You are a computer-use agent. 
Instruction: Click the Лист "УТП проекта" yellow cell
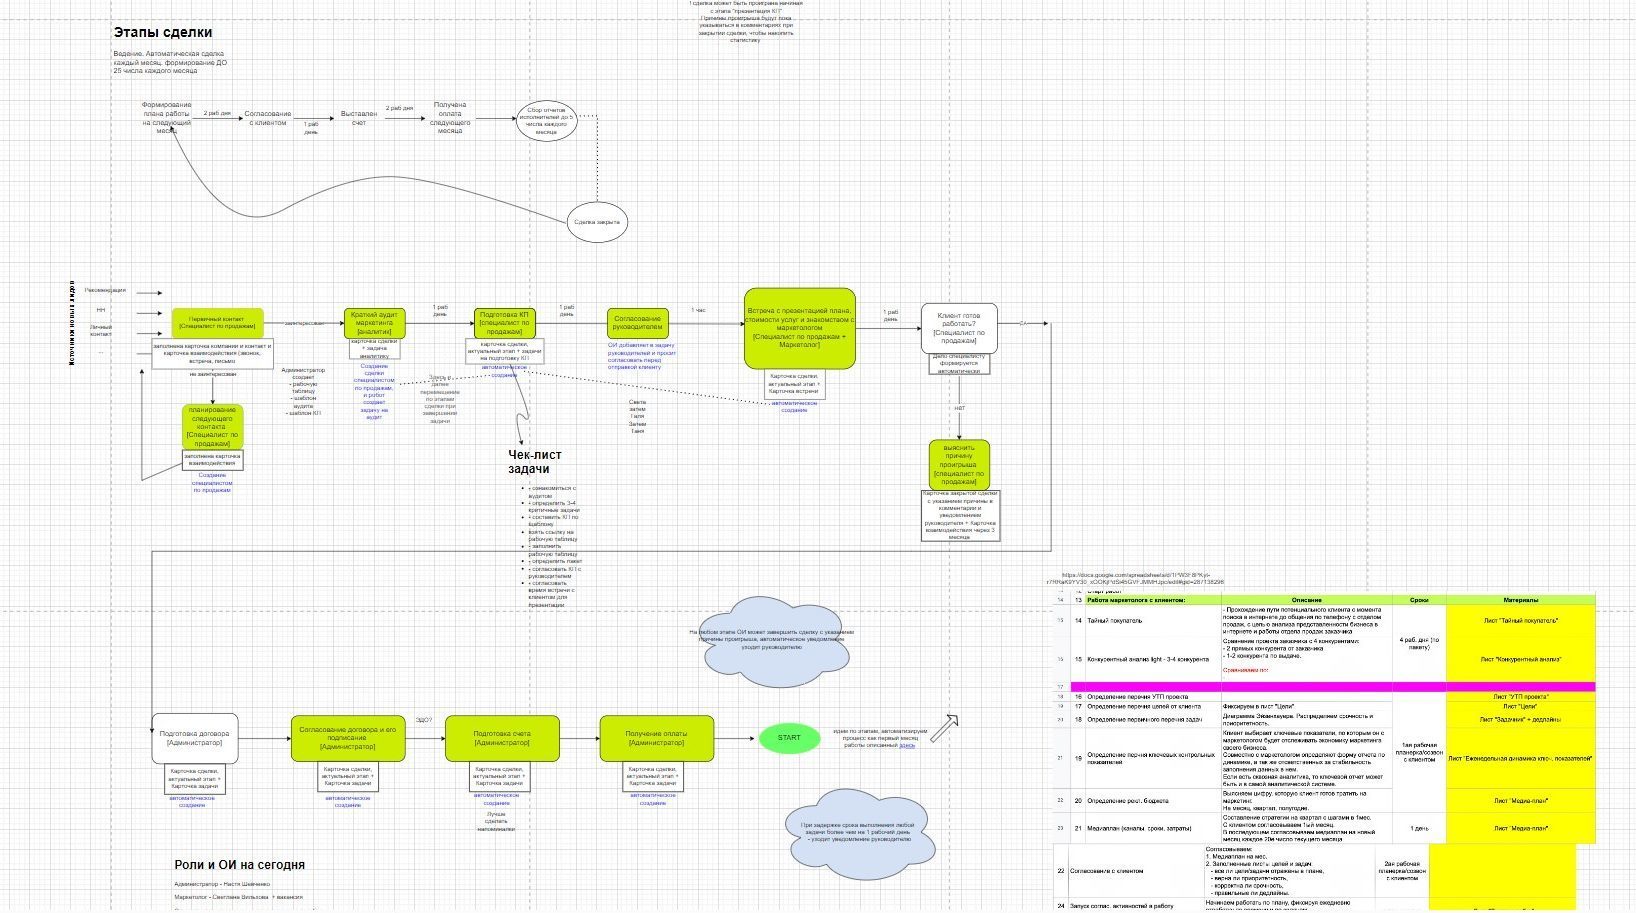(x=1521, y=697)
